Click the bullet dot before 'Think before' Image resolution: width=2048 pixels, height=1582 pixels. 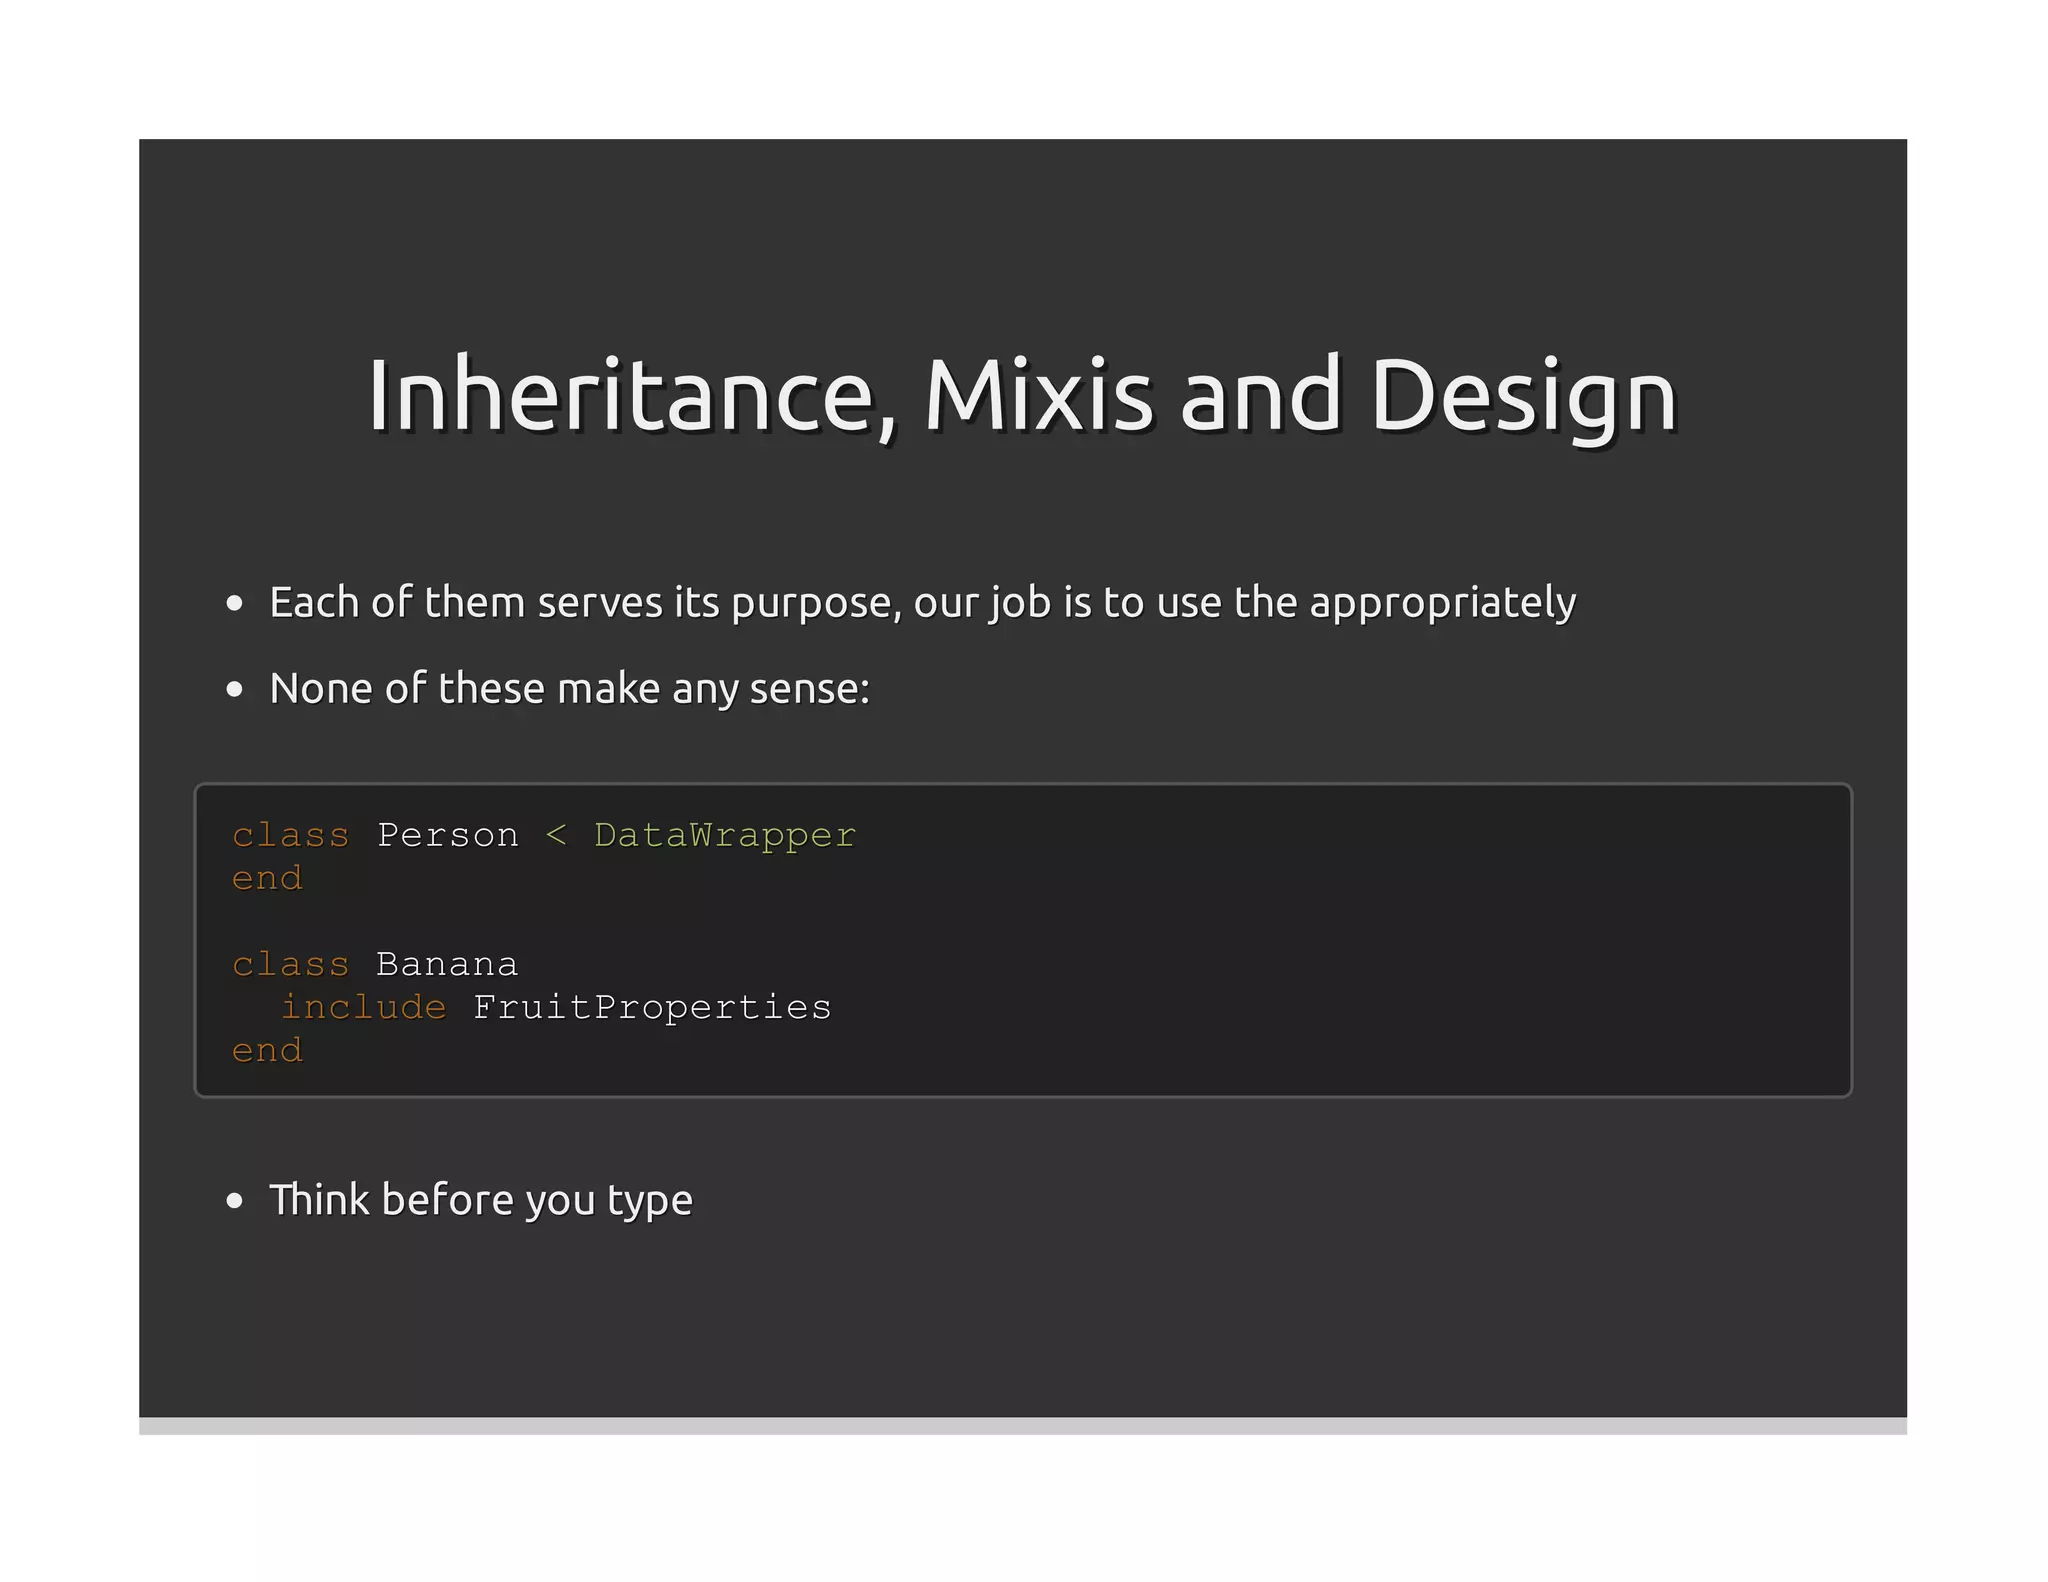pyautogui.click(x=235, y=1201)
